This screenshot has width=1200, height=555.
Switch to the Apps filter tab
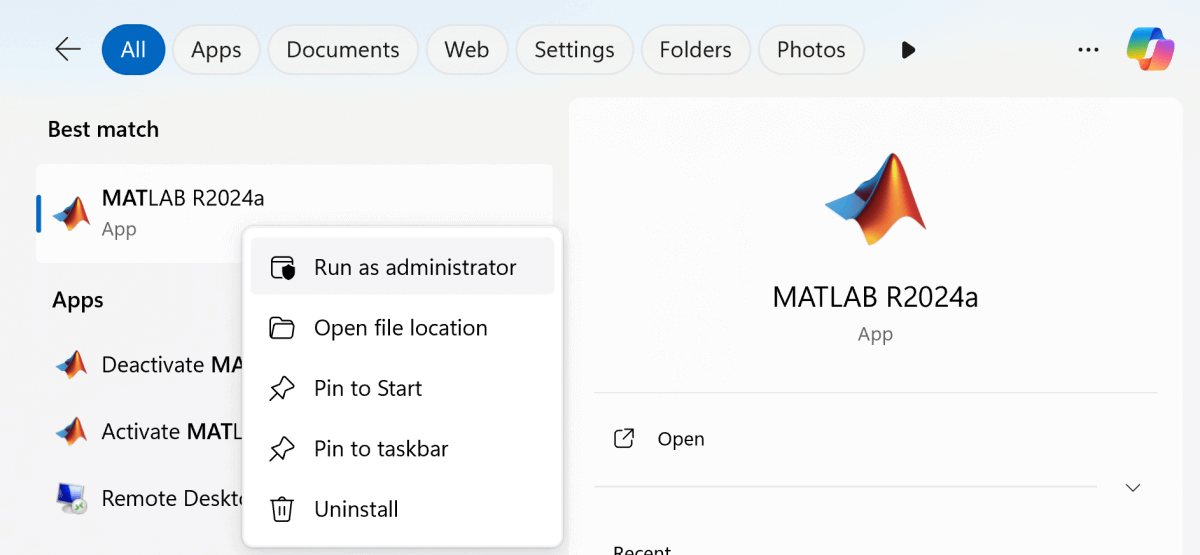[x=216, y=49]
